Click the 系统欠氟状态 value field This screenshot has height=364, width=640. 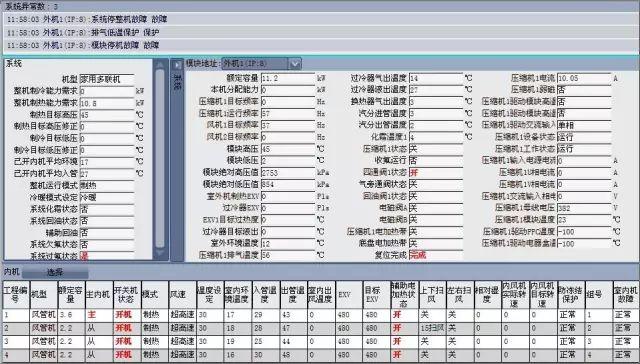107,244
